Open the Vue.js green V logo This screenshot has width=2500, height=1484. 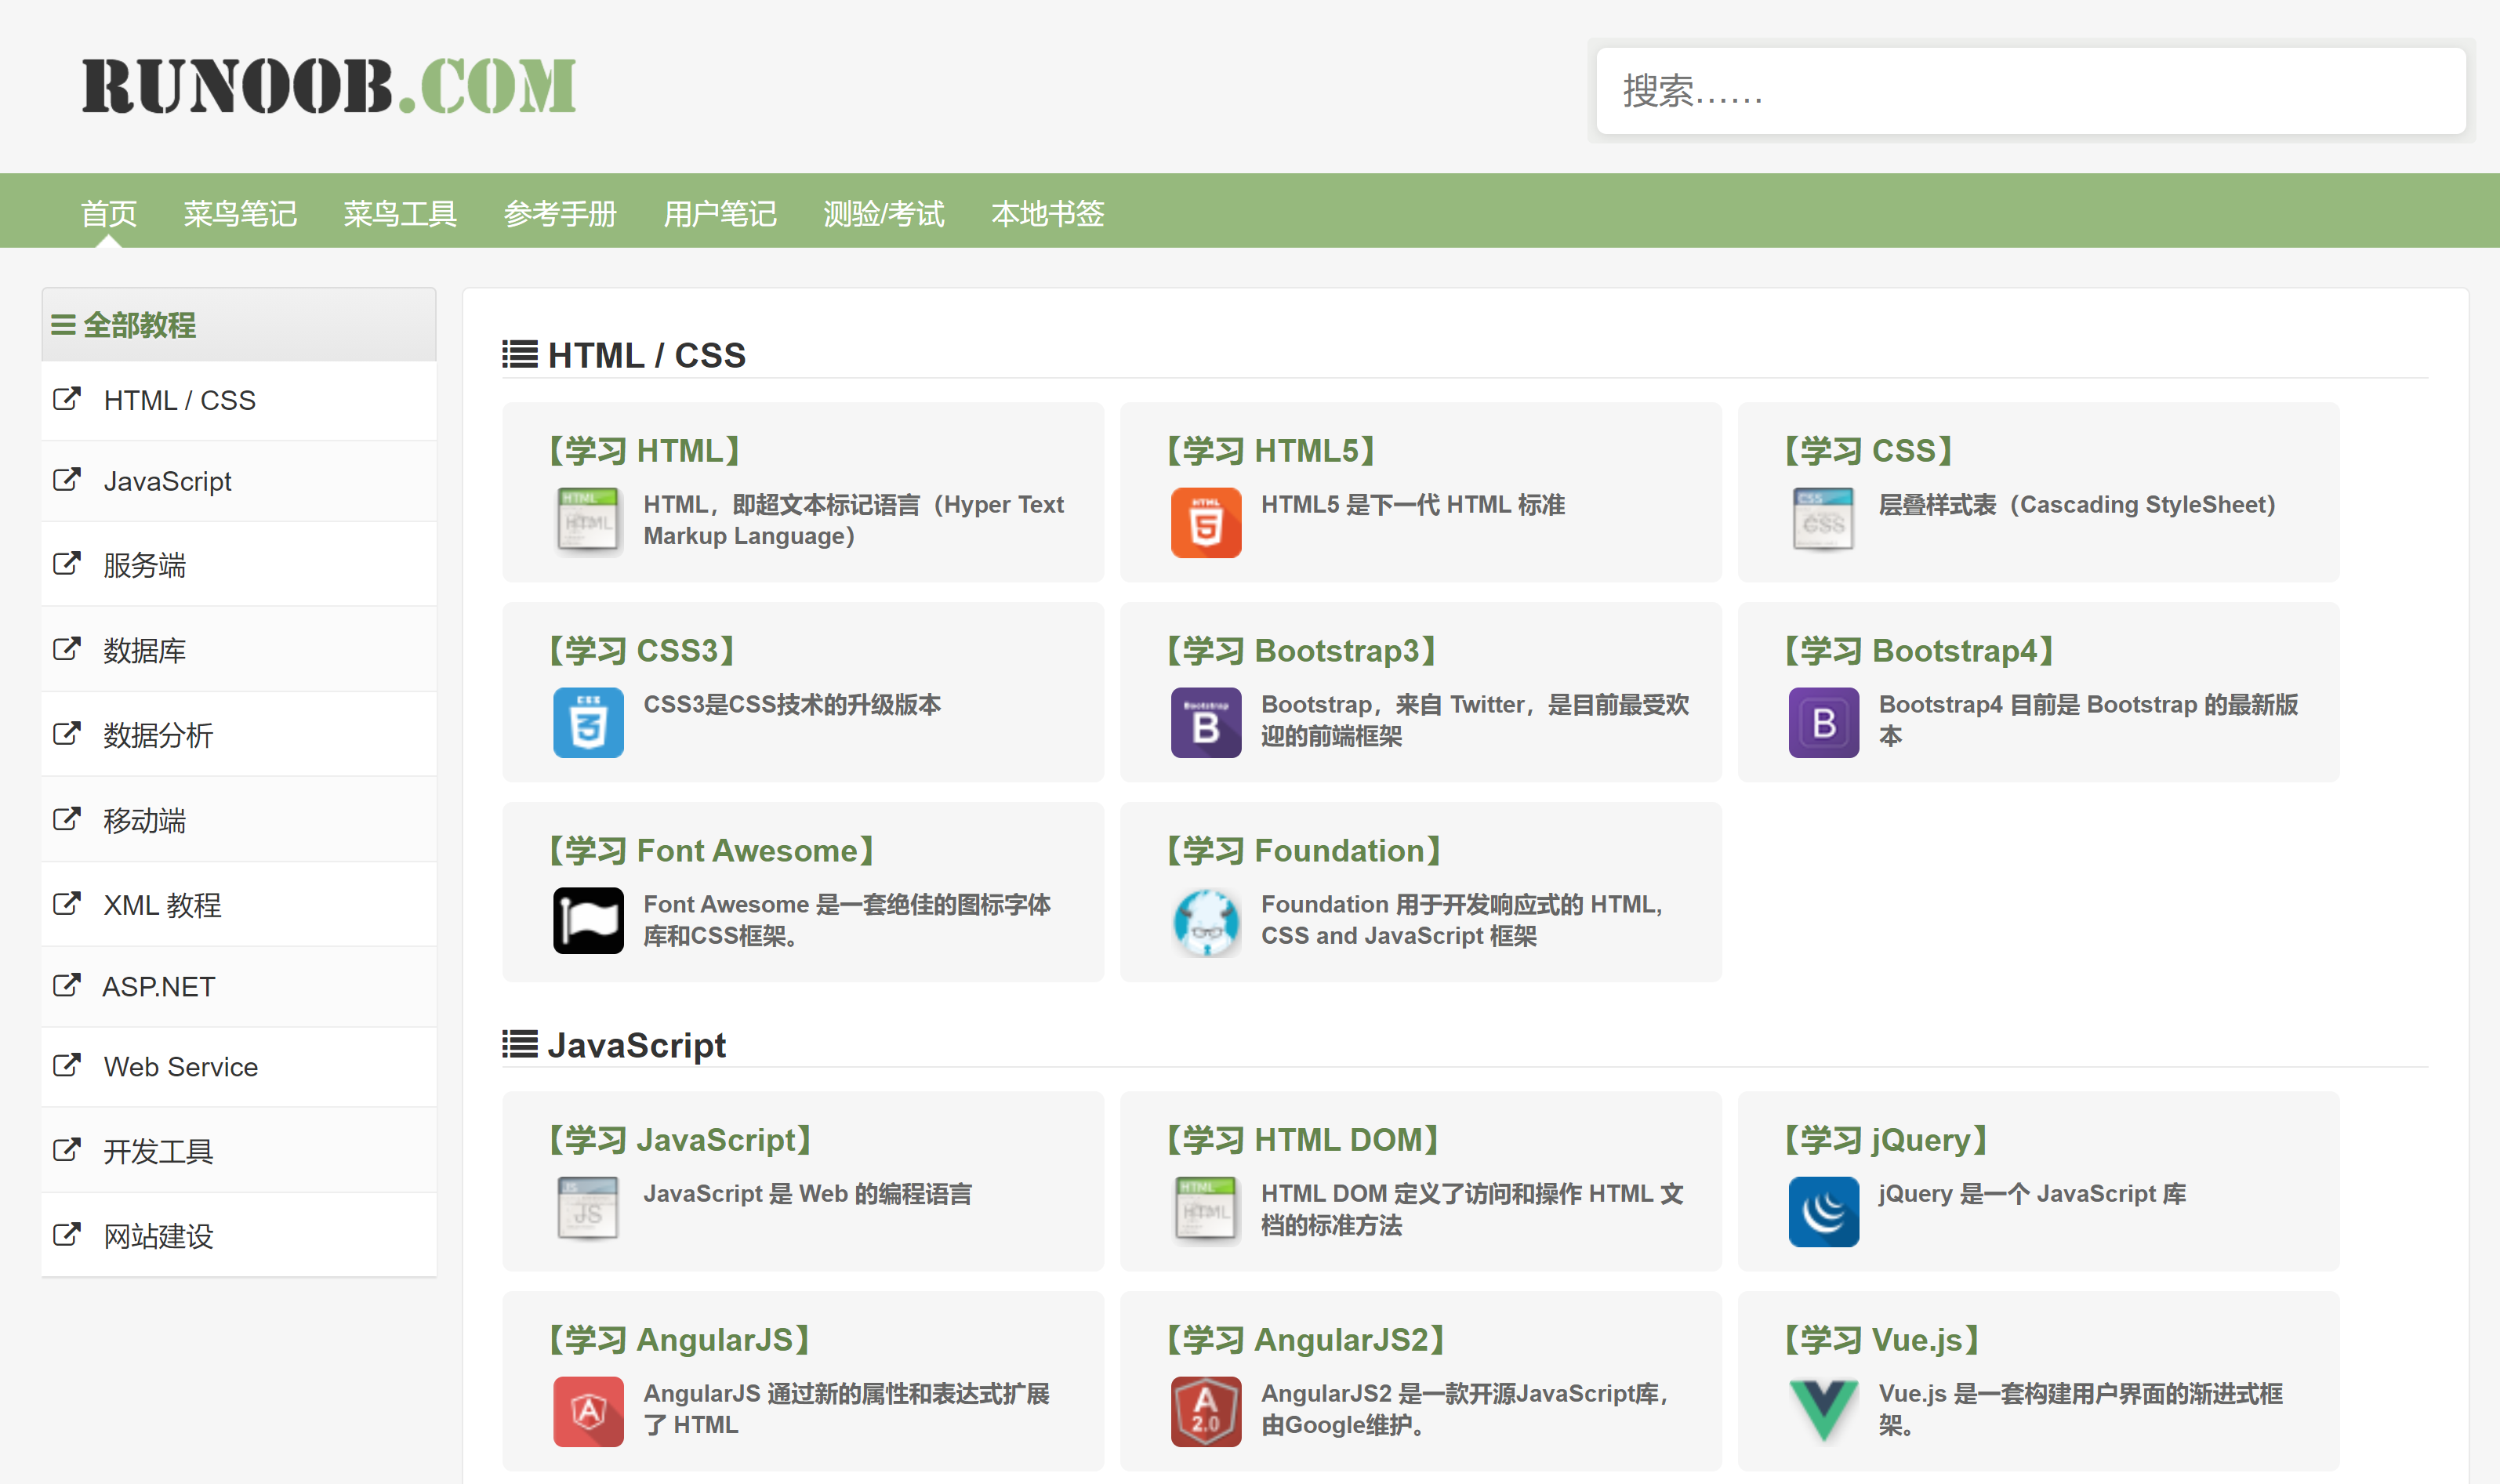[x=1823, y=1411]
